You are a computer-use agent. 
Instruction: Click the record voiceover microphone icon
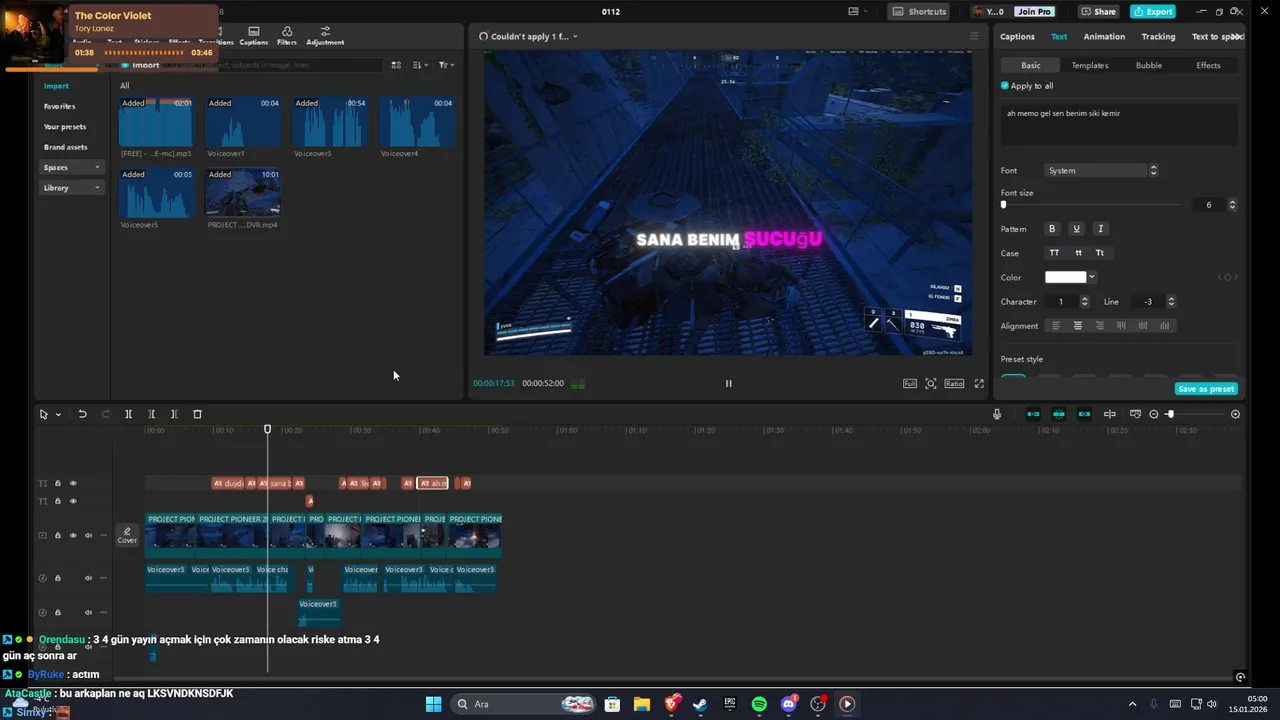point(997,414)
